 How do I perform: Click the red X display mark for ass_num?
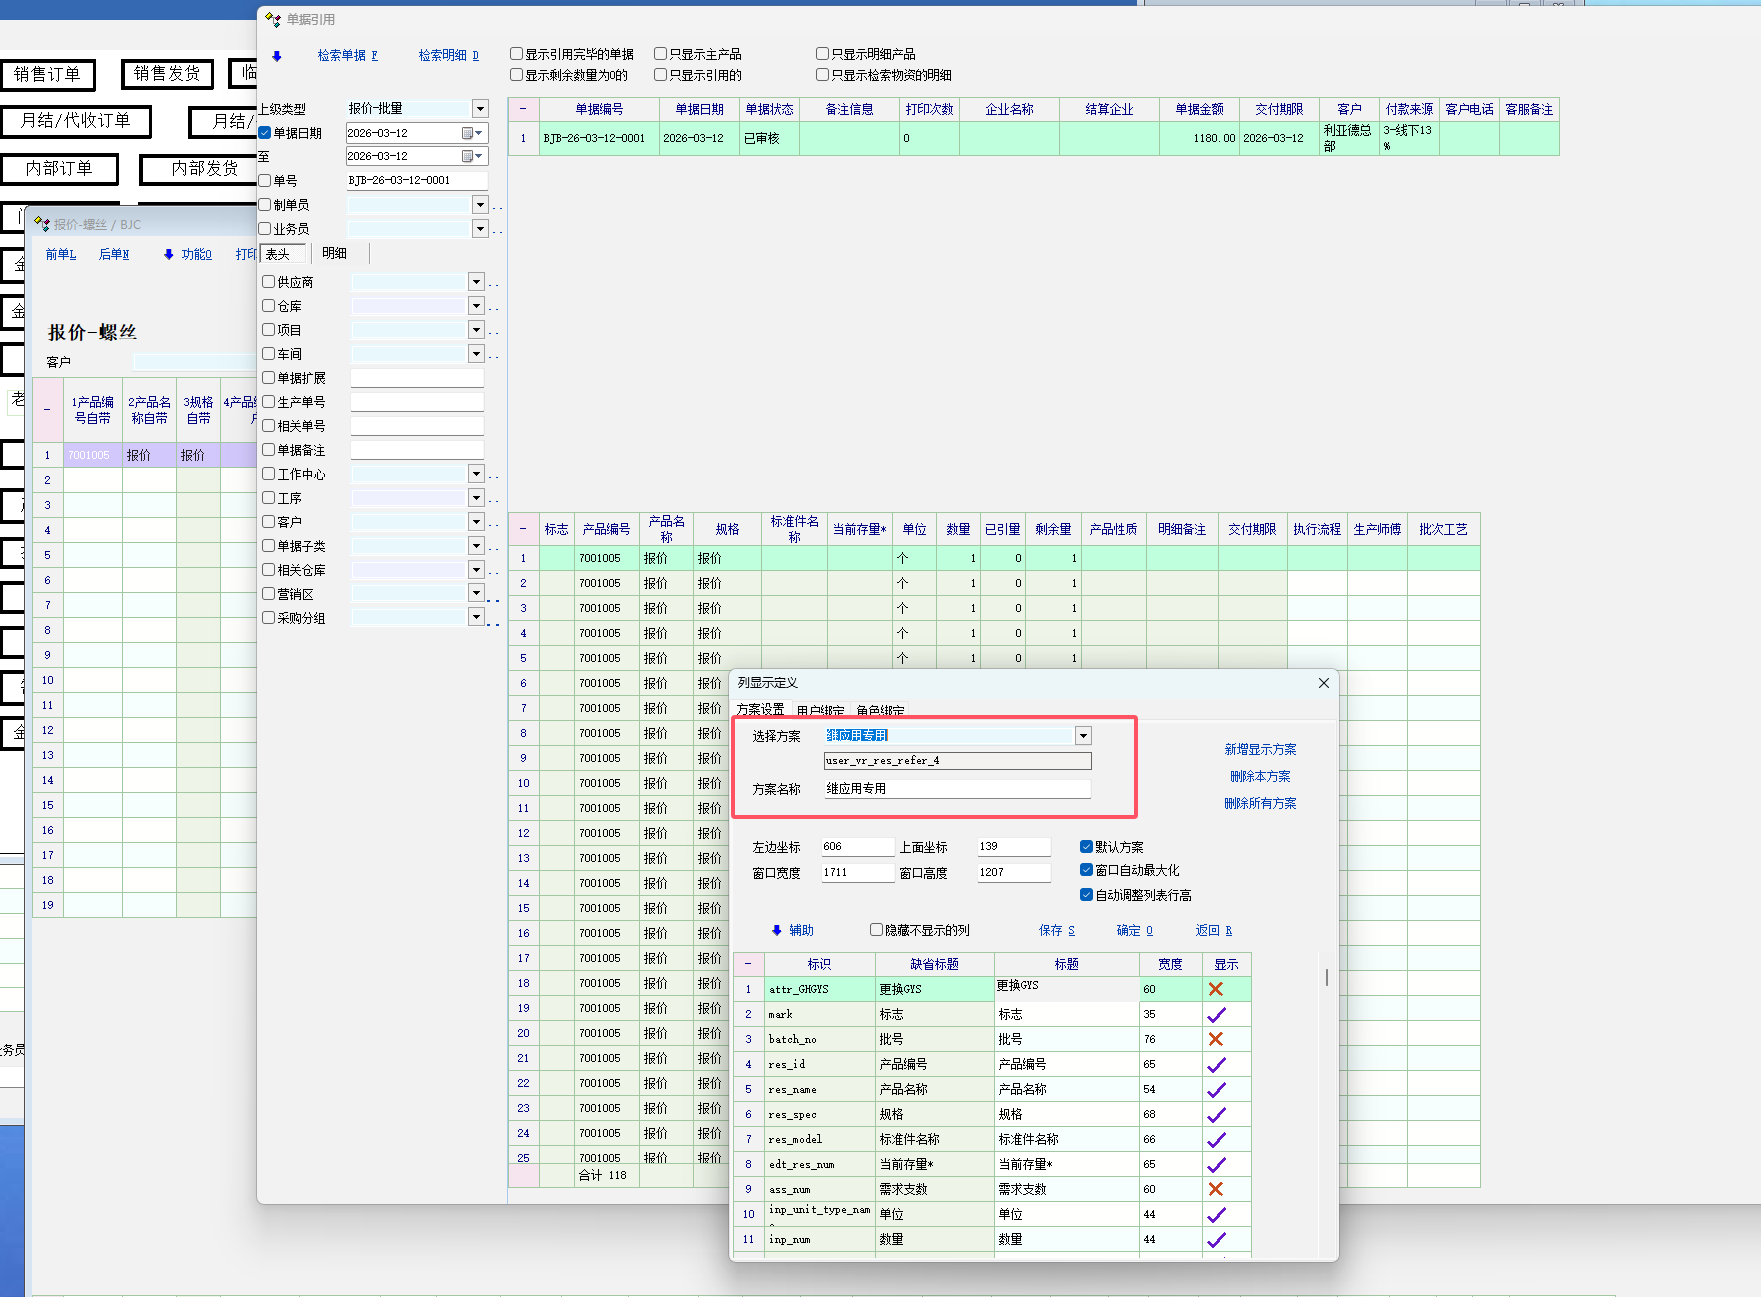coord(1216,1189)
